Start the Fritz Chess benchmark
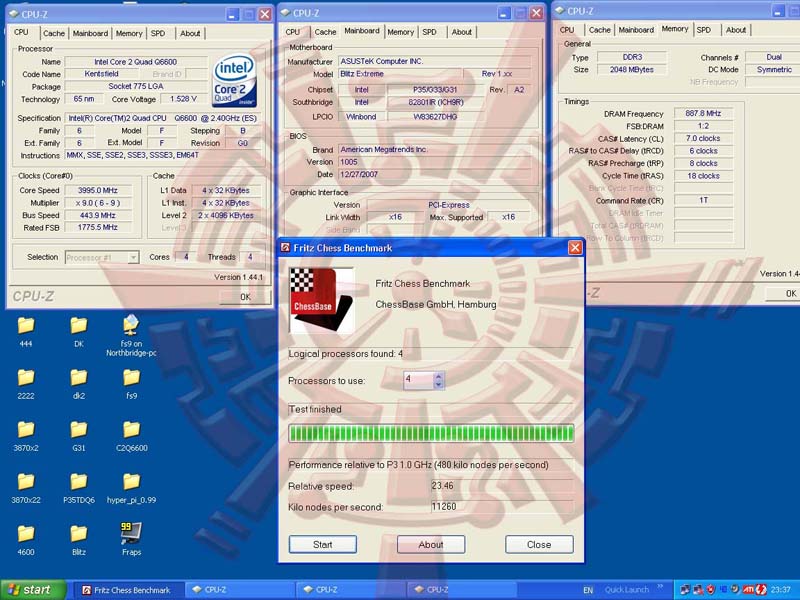800x600 pixels. 322,544
